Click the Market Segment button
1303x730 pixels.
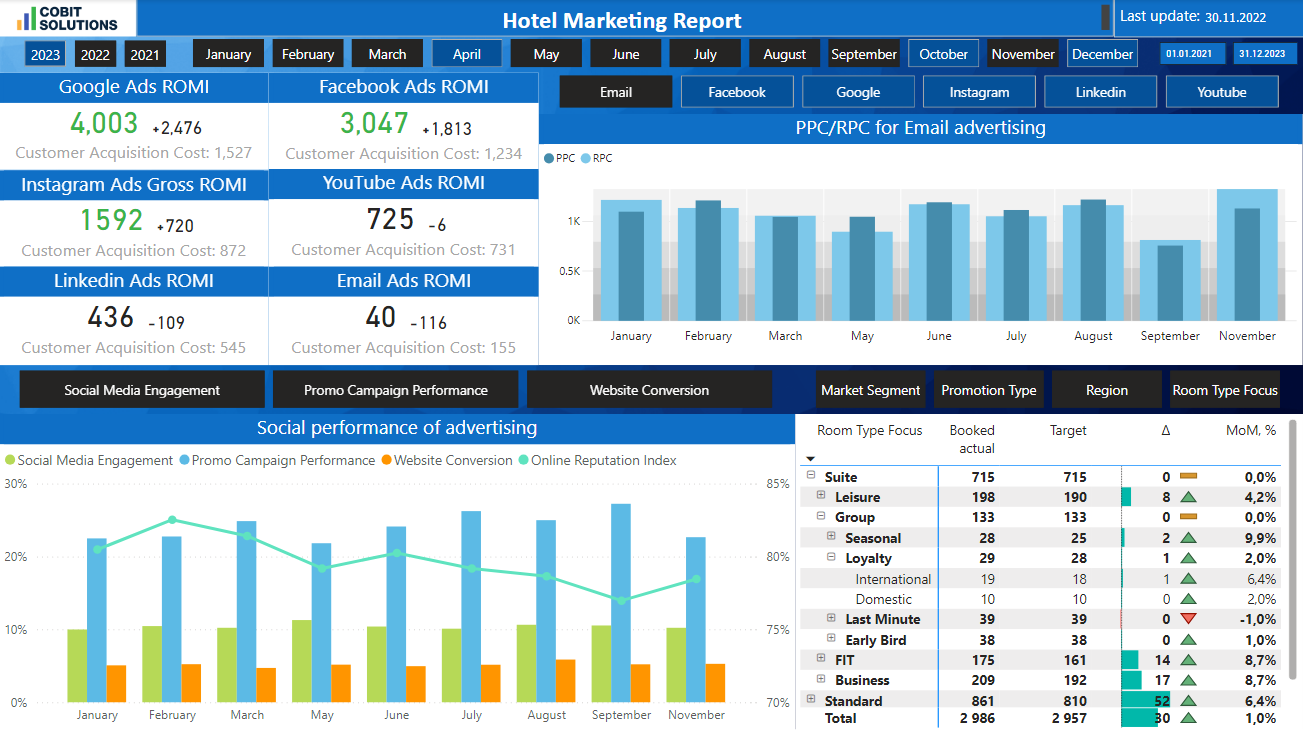tap(870, 389)
